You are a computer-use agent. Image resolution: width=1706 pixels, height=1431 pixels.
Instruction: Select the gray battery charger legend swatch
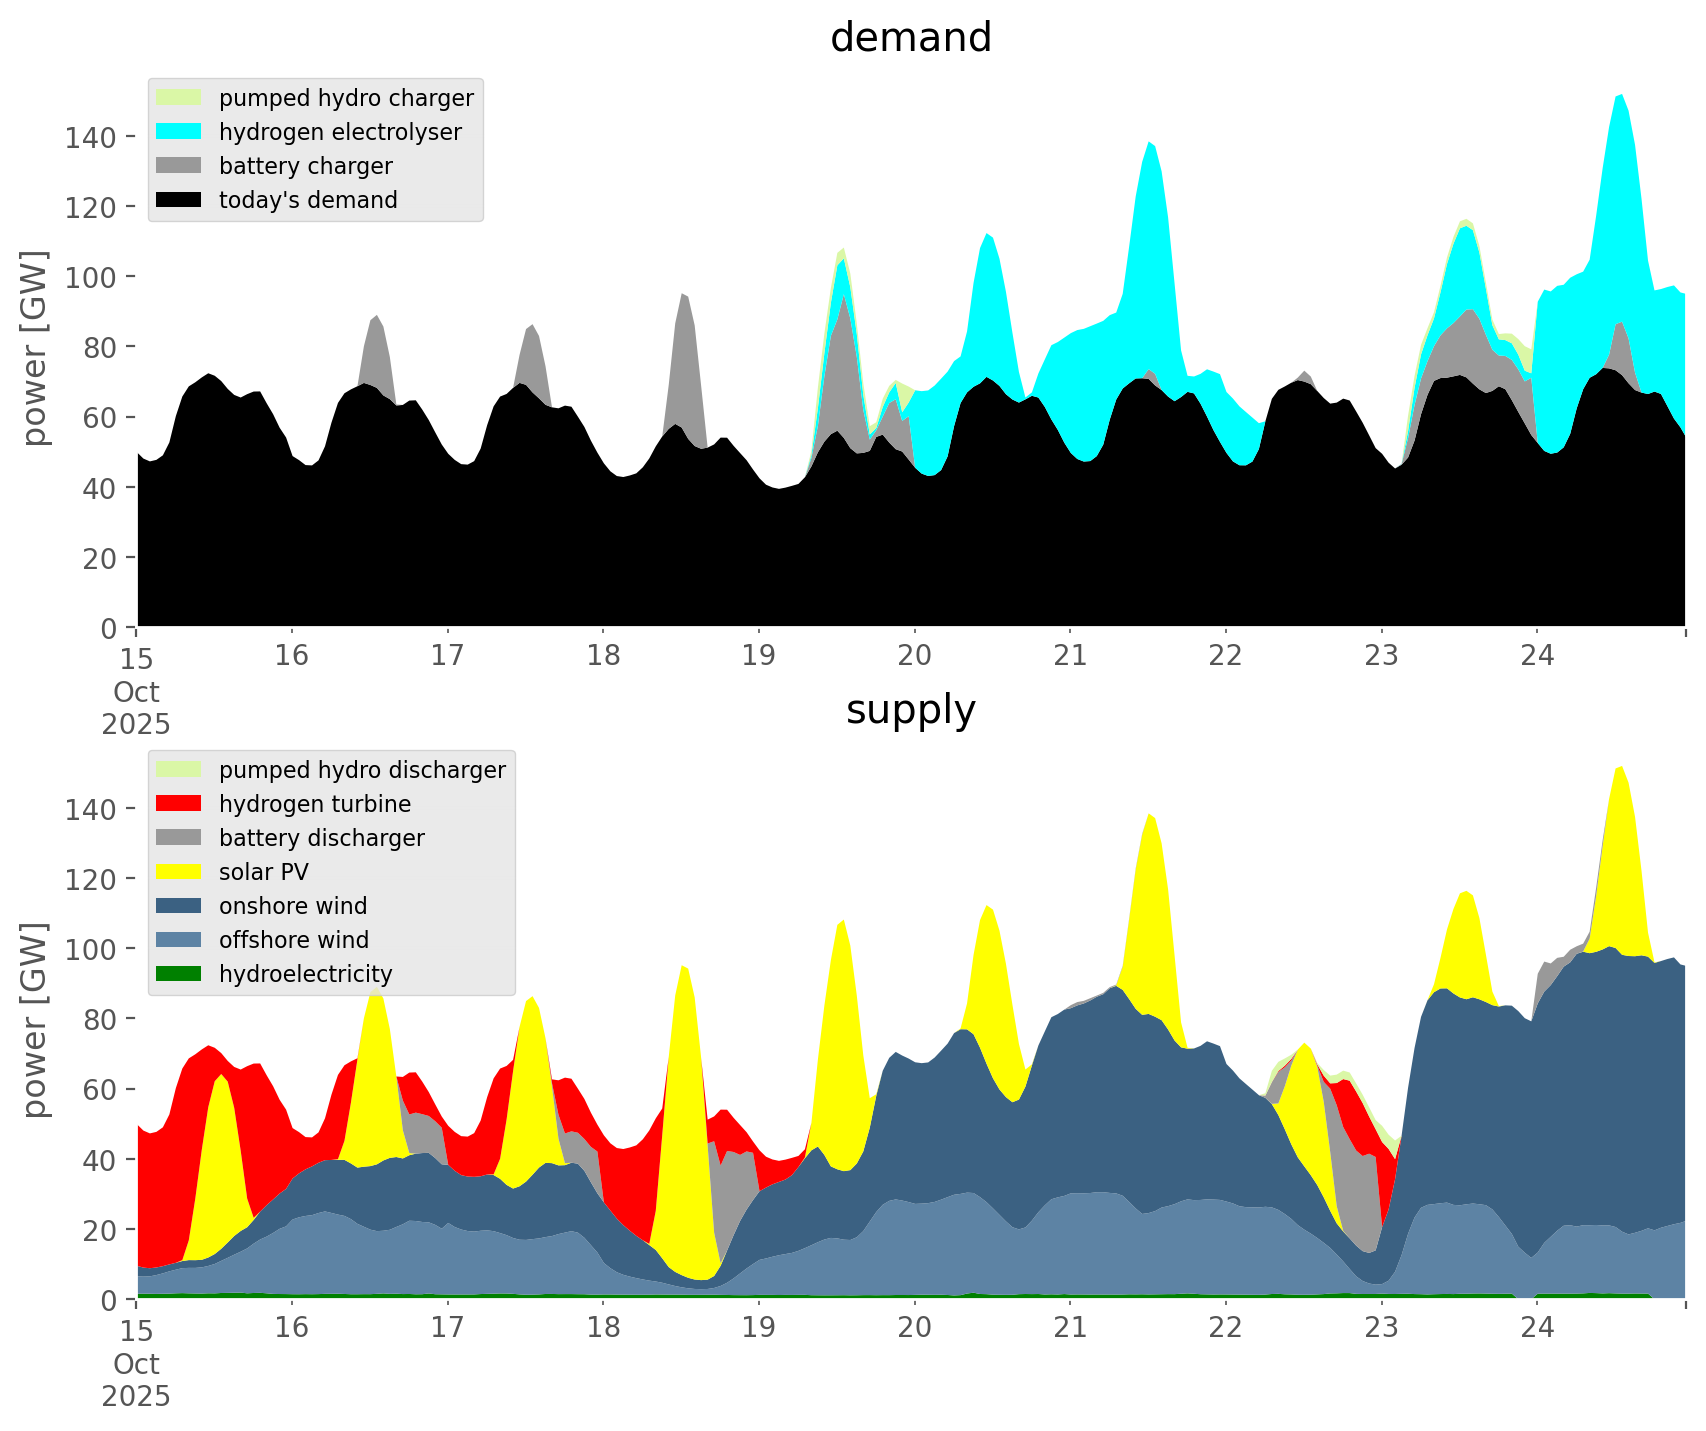179,166
